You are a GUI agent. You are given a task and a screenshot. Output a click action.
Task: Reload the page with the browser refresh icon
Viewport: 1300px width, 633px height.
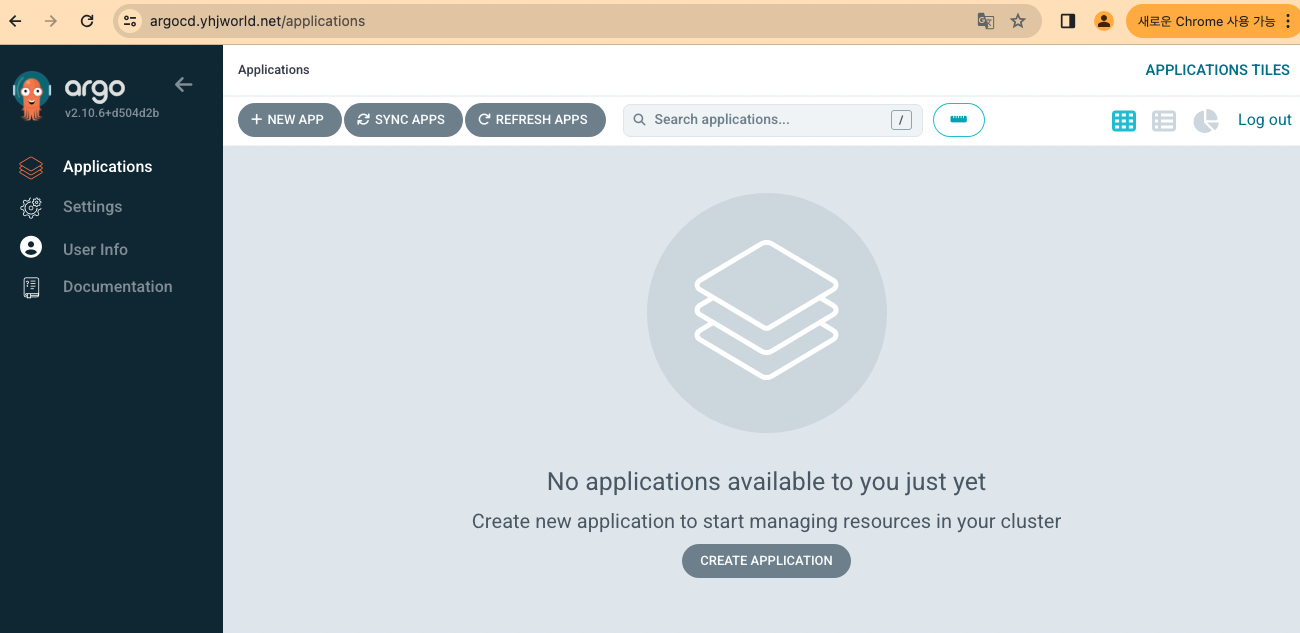pyautogui.click(x=87, y=21)
